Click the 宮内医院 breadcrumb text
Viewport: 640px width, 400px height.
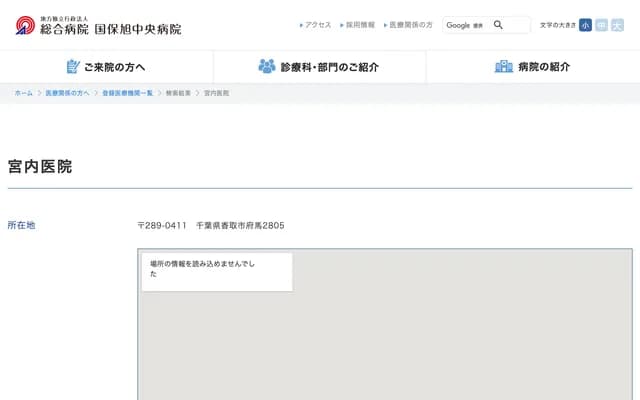tap(216, 93)
